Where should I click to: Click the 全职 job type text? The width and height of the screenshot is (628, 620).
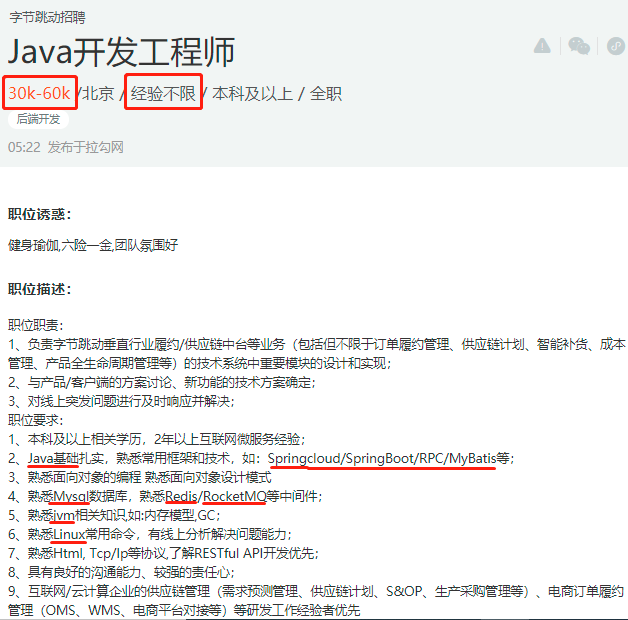click(x=326, y=93)
